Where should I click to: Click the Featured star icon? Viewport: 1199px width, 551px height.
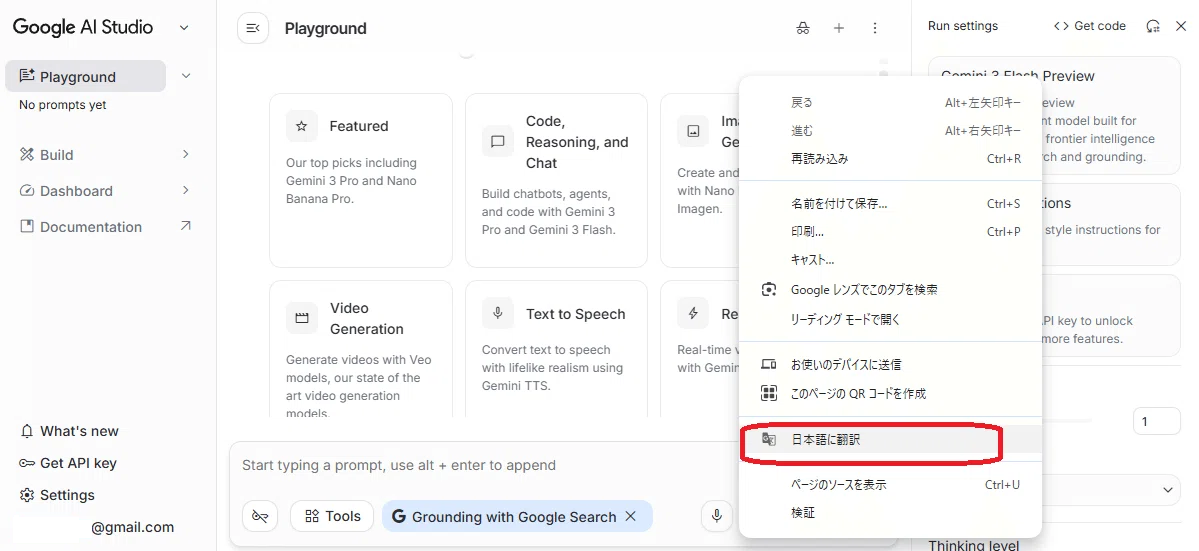click(301, 126)
